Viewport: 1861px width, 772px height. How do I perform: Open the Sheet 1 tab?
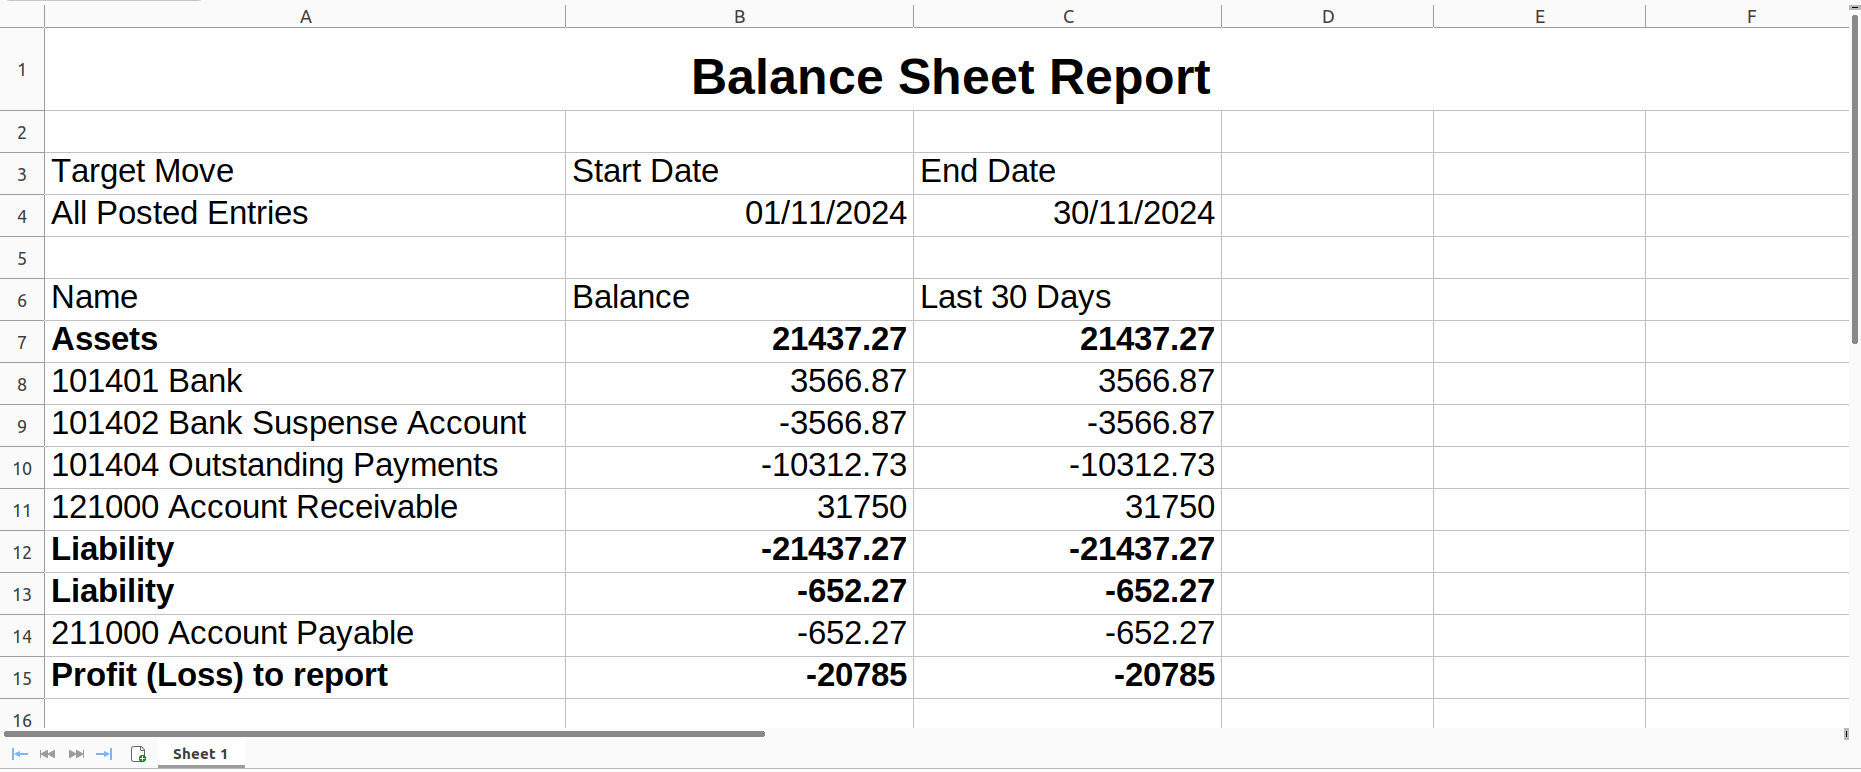(x=200, y=754)
